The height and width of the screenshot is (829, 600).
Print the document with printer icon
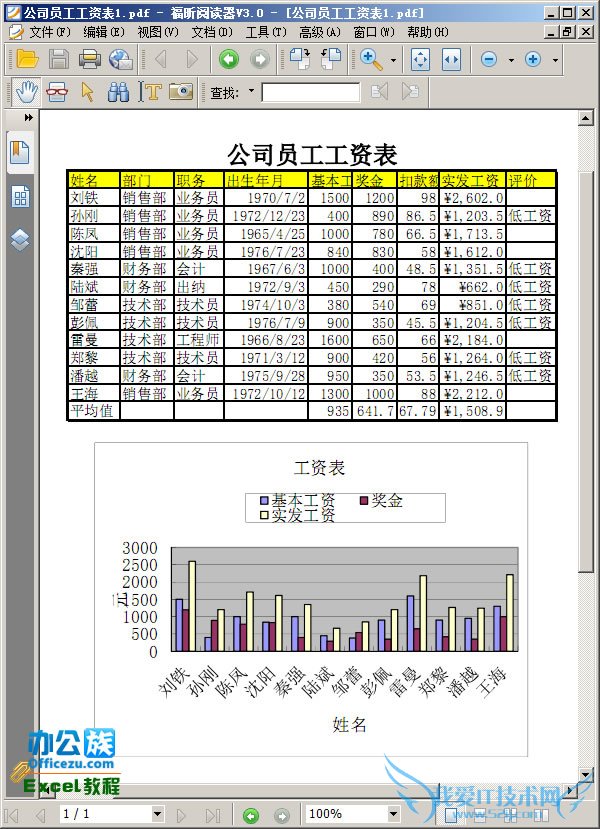point(89,59)
